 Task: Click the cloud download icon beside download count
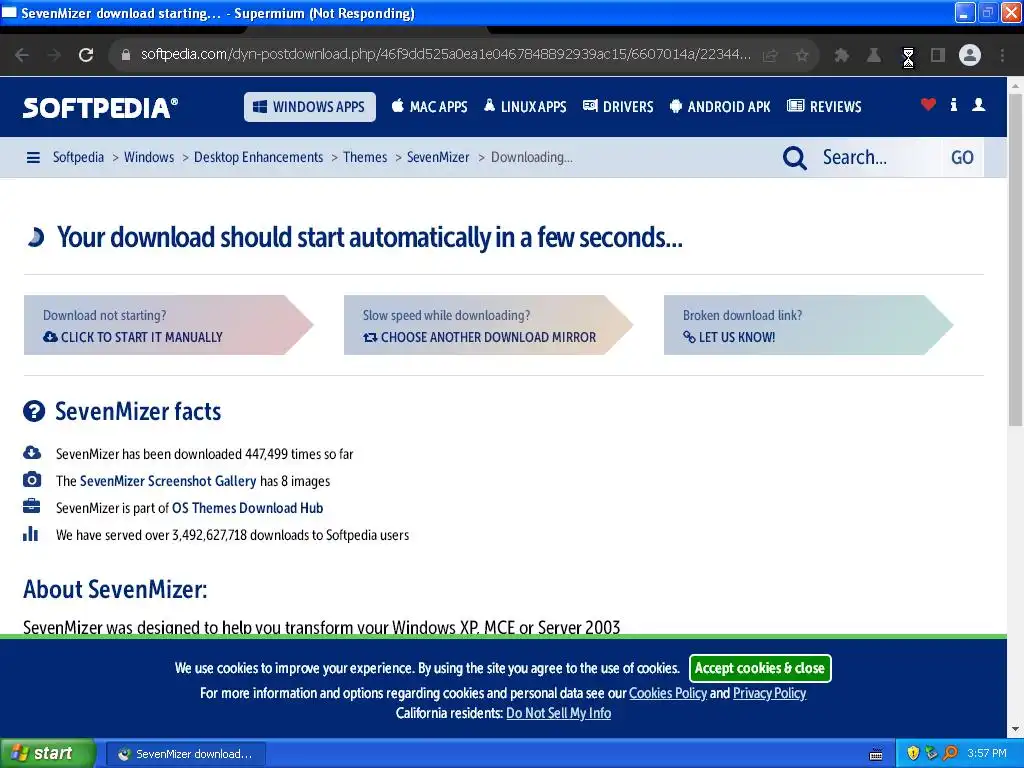[x=32, y=453]
